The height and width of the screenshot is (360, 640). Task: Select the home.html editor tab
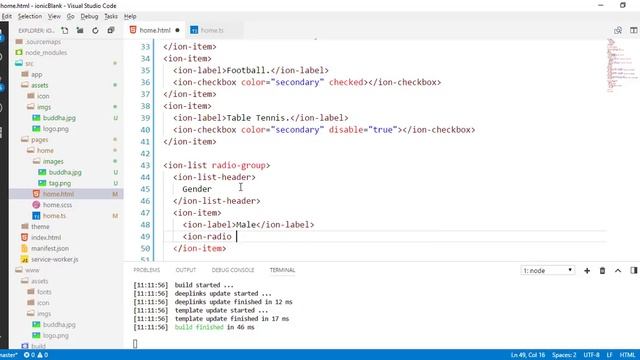coord(155,30)
